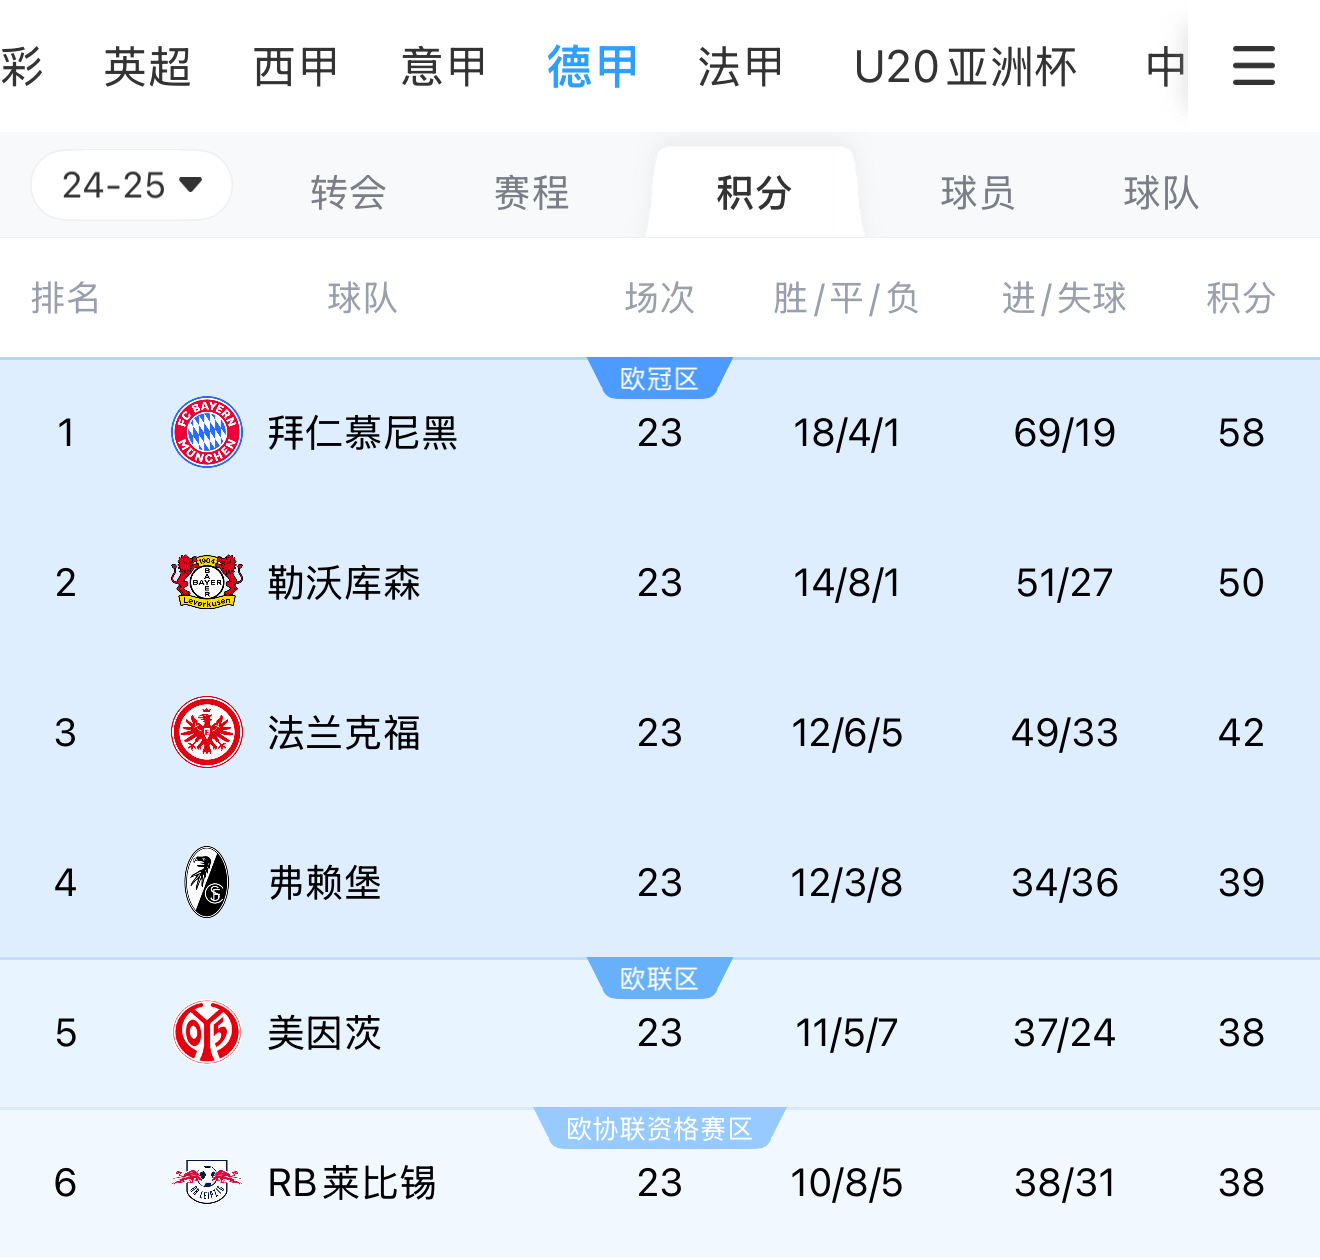This screenshot has width=1320, height=1260.
Task: Switch to the 转会 tab
Action: point(347,193)
